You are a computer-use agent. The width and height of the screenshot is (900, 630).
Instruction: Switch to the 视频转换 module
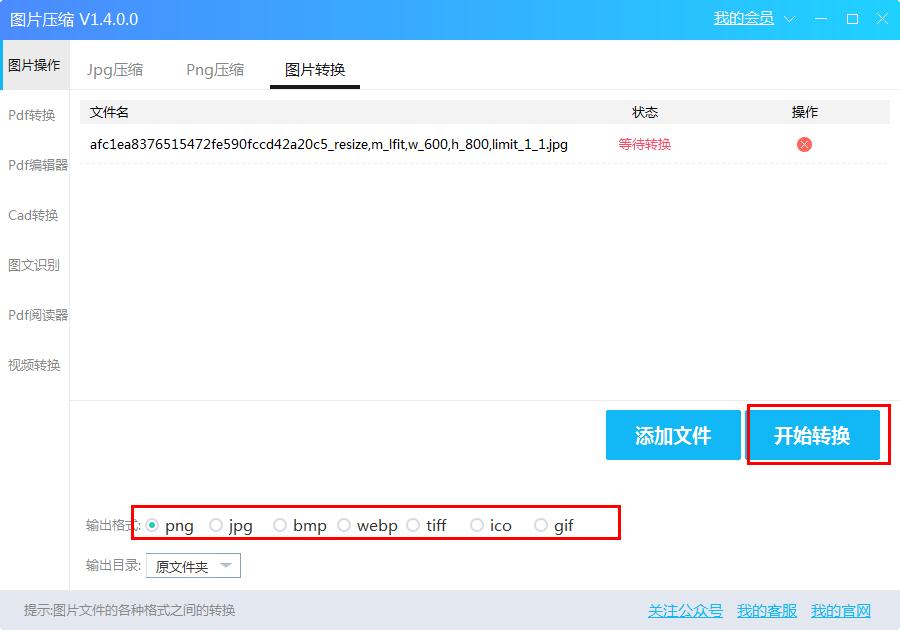(35, 365)
